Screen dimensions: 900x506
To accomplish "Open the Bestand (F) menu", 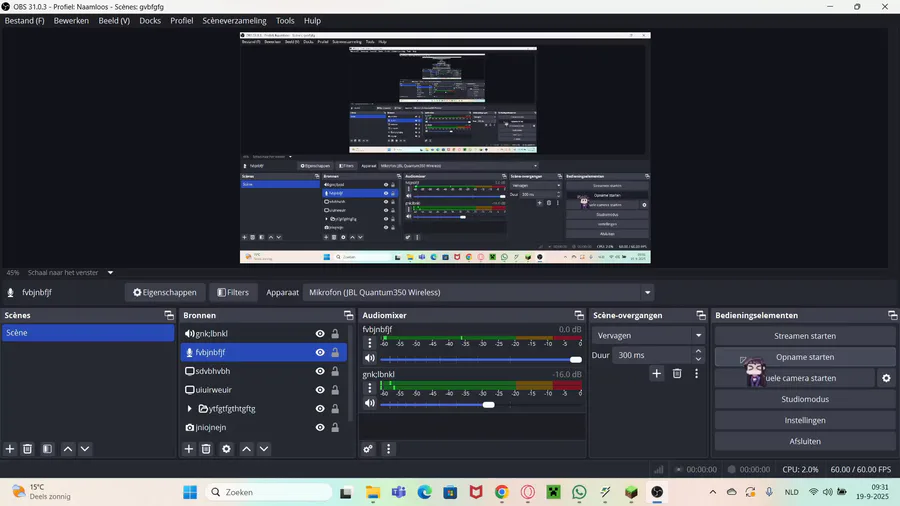I will (24, 21).
